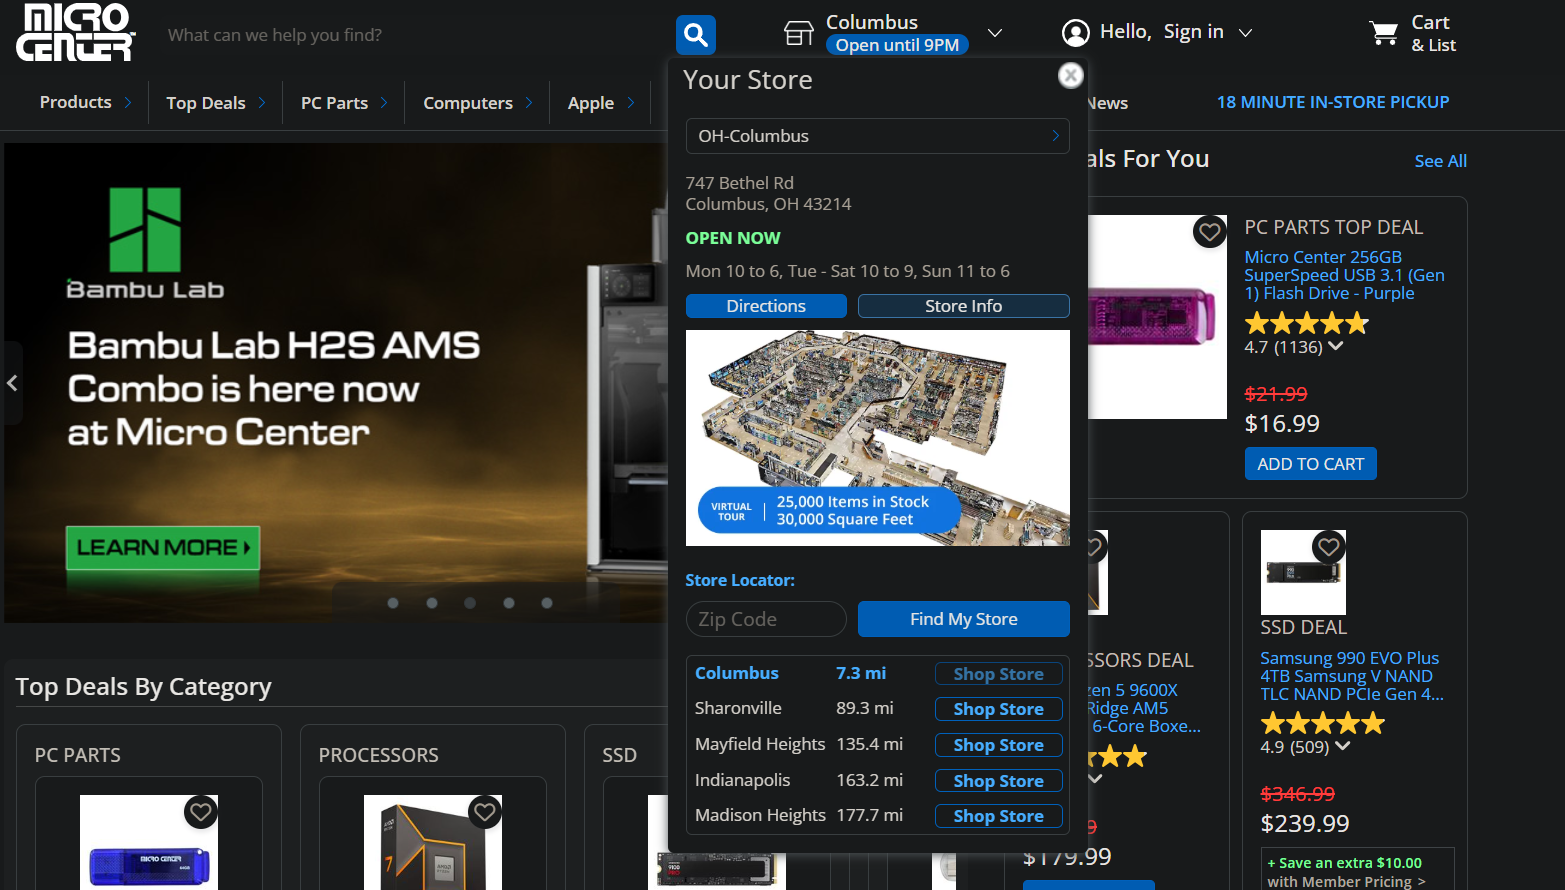Favorite the 256GB Purple Flash Drive

tap(1209, 232)
